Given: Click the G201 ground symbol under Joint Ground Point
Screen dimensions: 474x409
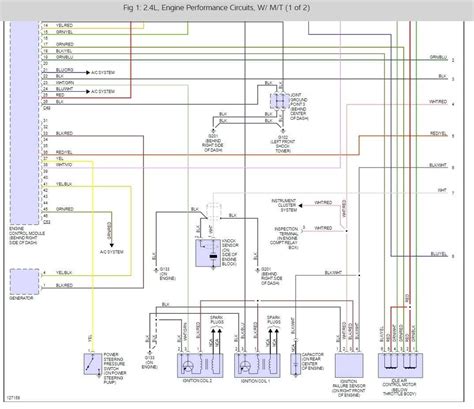Looking at the screenshot, I should coord(213,132).
